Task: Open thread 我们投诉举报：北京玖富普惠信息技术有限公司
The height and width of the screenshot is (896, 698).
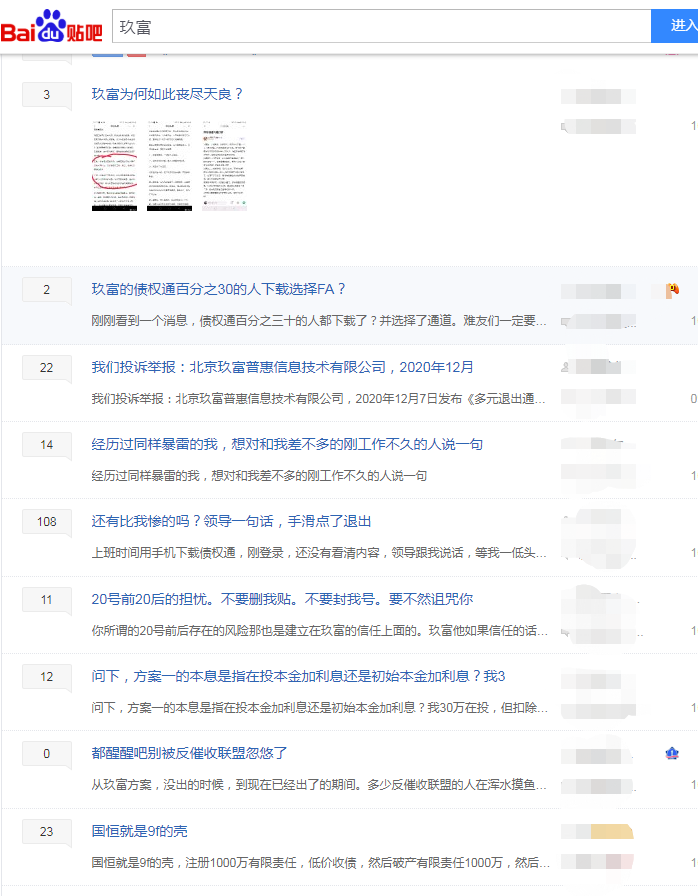Action: coord(282,367)
